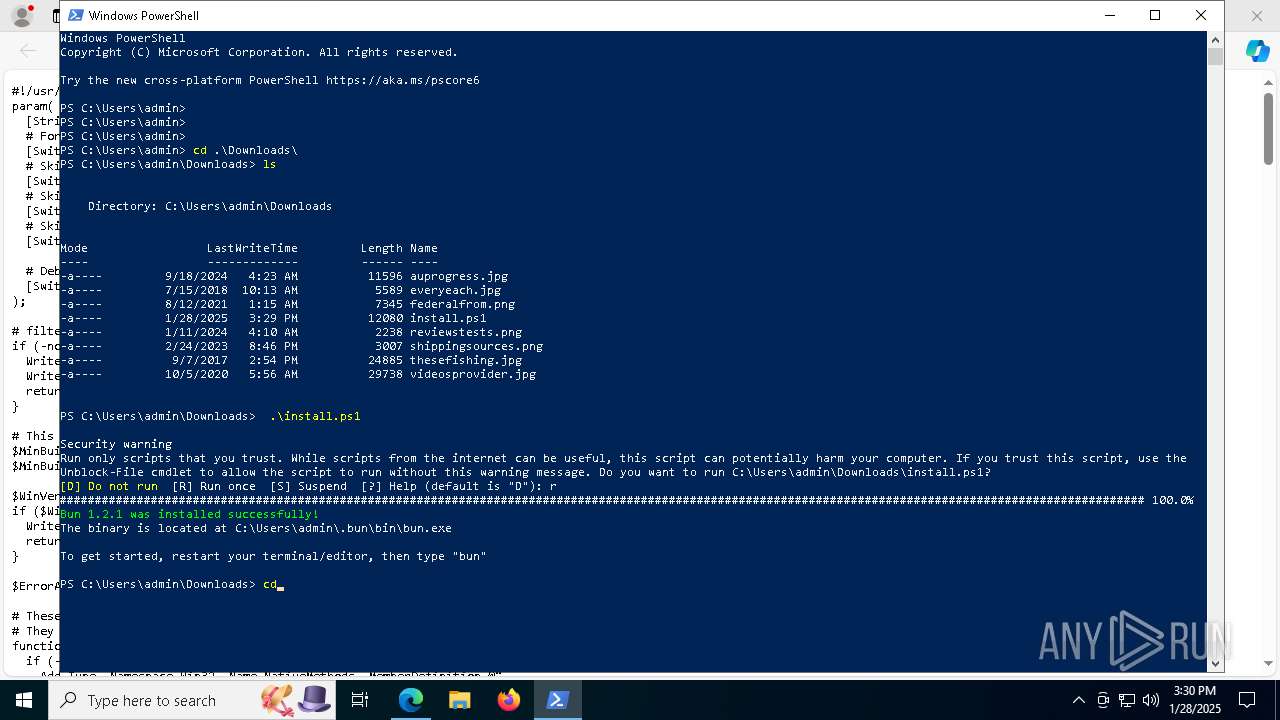Click the everyeach.jpg file name
Screen dimensions: 1280x720
point(455,290)
